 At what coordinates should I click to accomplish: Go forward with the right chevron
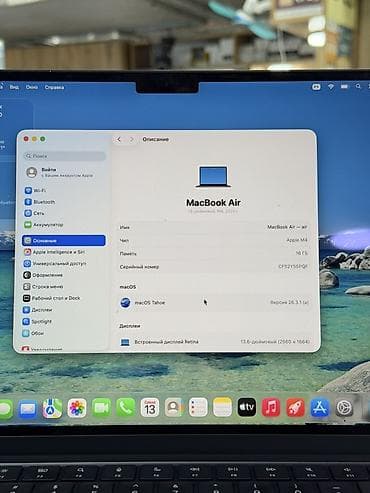(131, 140)
